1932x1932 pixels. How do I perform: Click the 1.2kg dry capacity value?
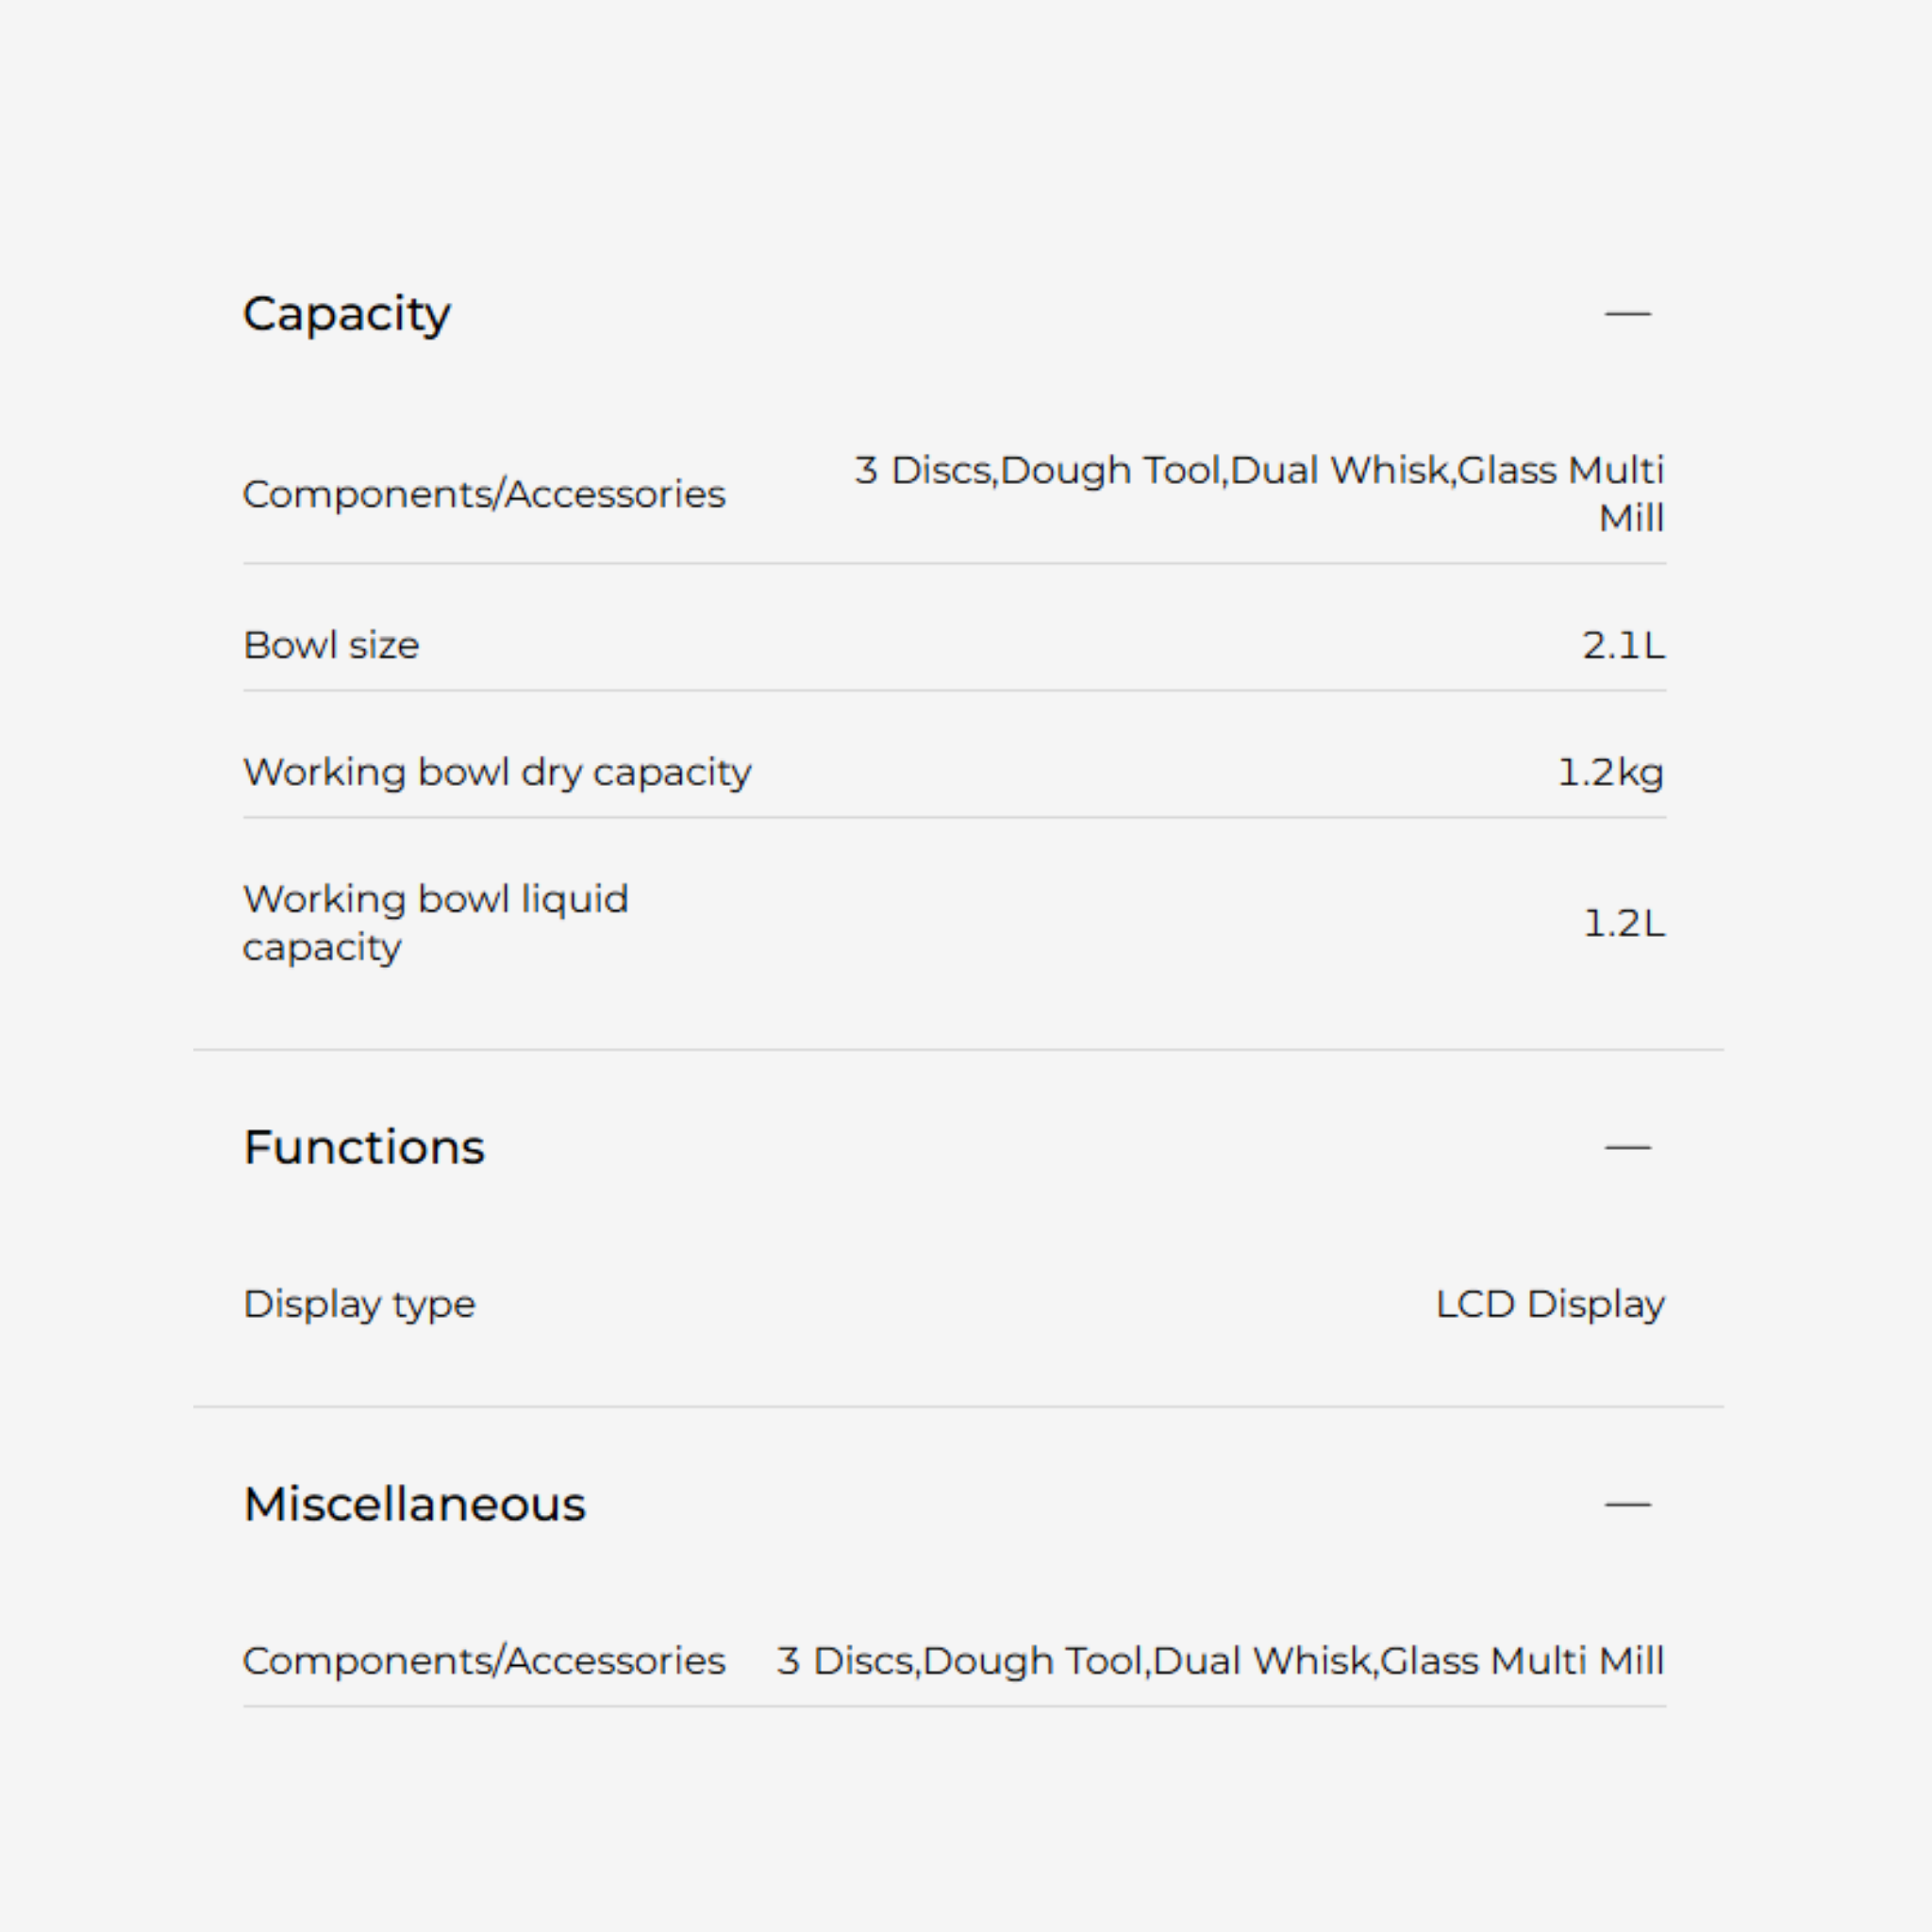(x=1610, y=772)
